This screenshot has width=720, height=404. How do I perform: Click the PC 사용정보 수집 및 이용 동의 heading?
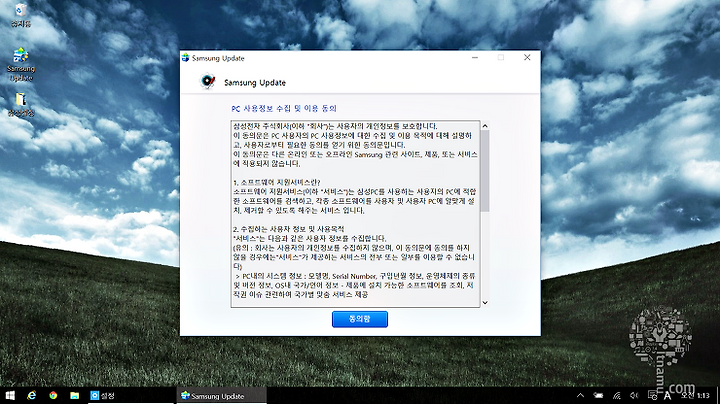(x=284, y=108)
